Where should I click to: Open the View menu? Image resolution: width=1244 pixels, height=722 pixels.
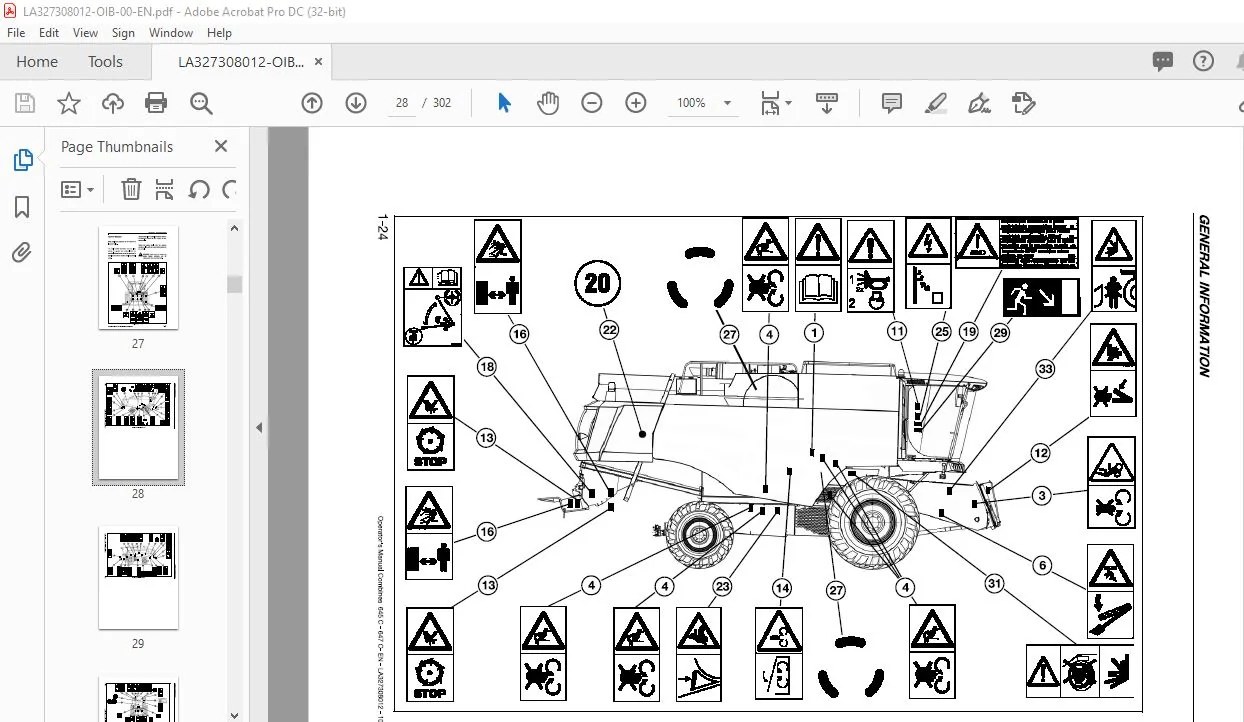point(85,33)
